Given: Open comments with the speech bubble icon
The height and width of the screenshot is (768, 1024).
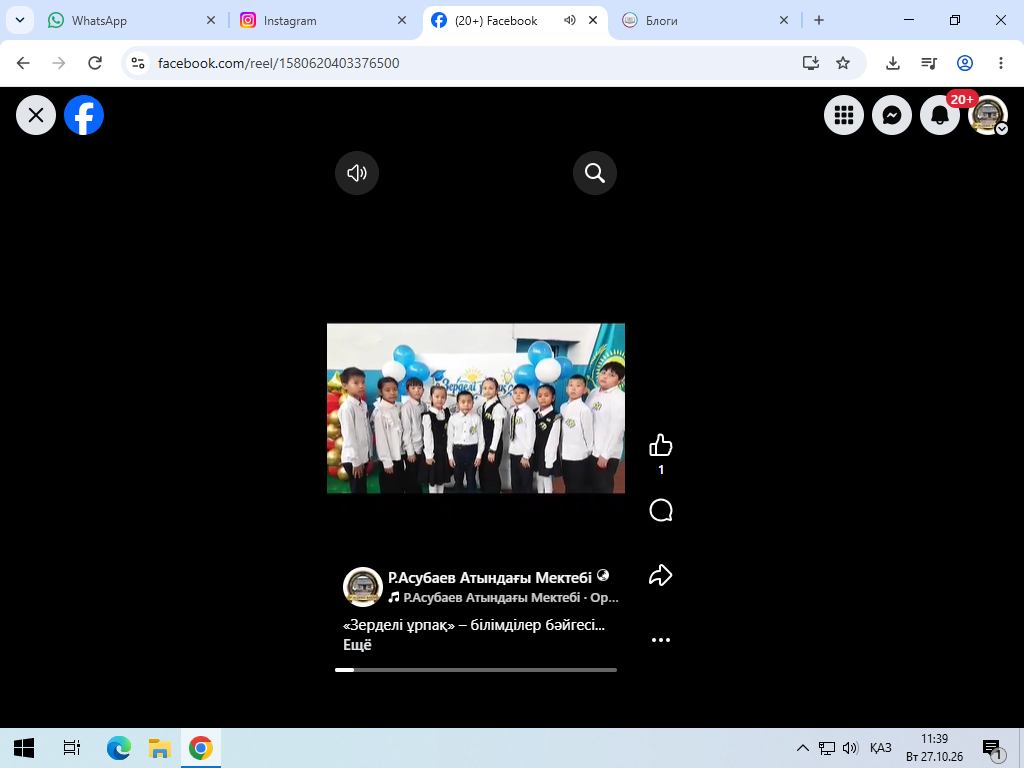Looking at the screenshot, I should [661, 510].
